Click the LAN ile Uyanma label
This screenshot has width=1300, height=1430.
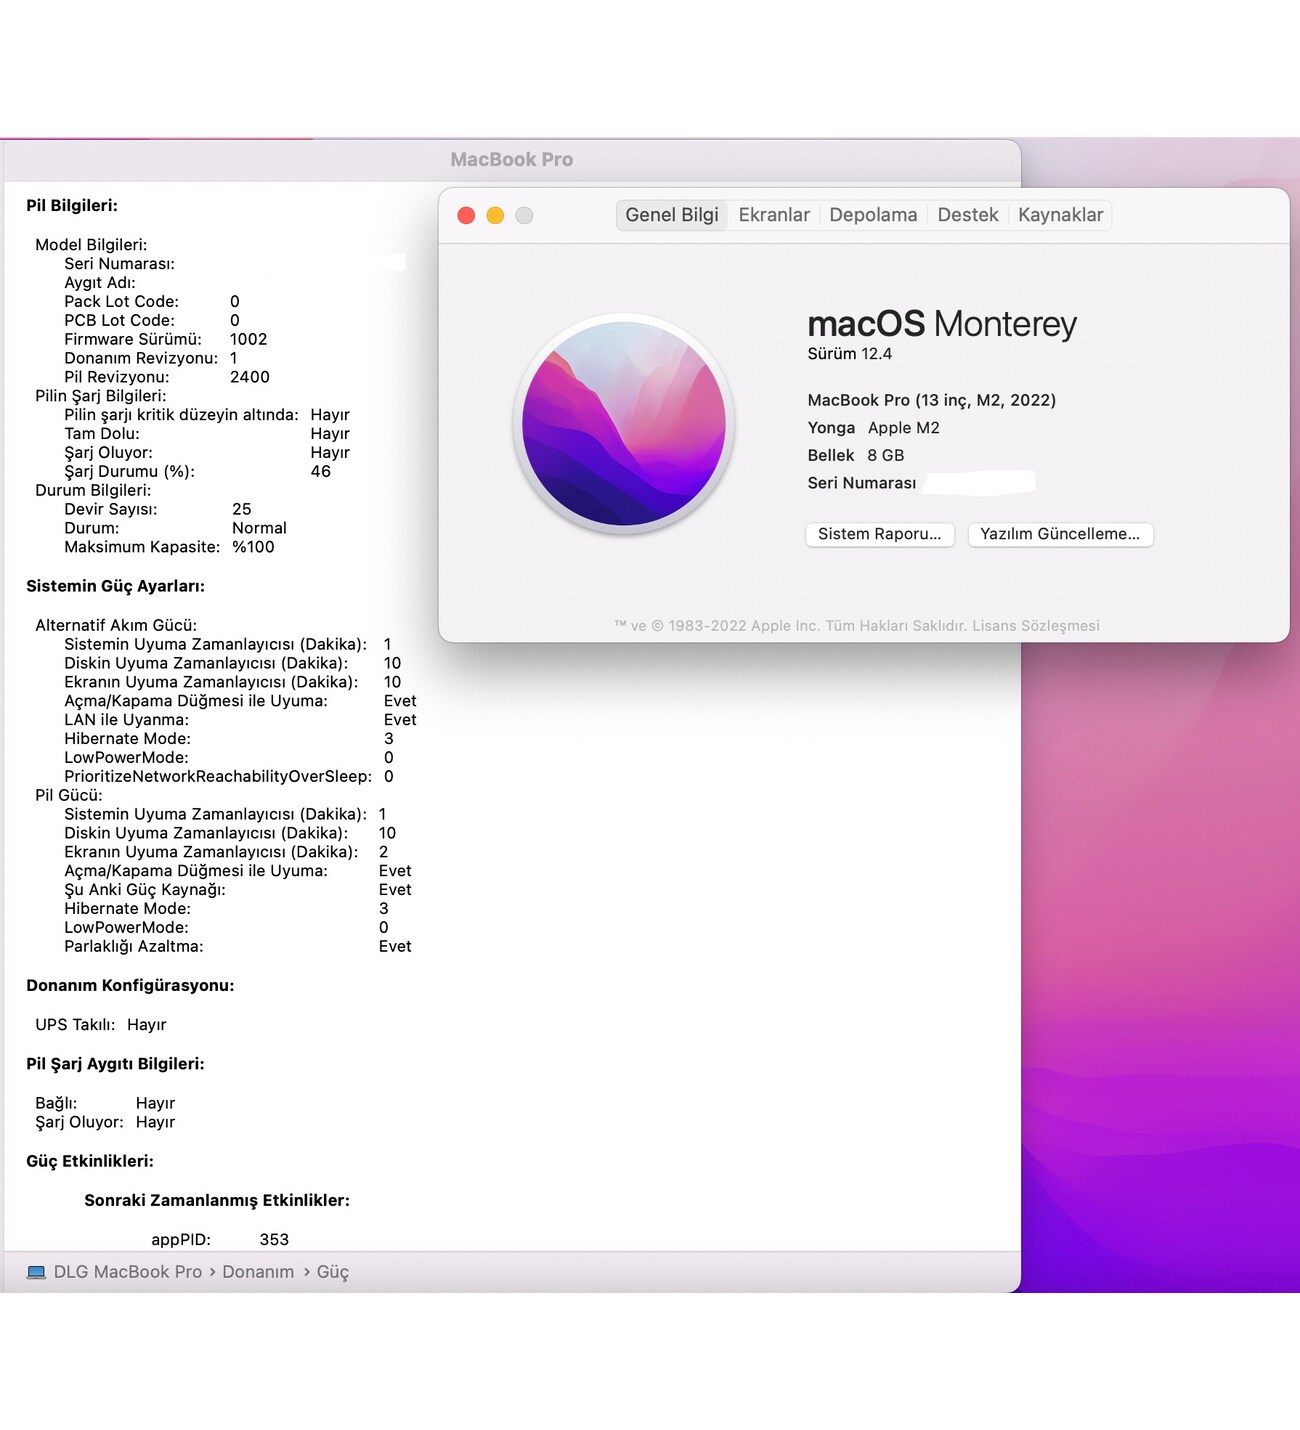click(126, 720)
